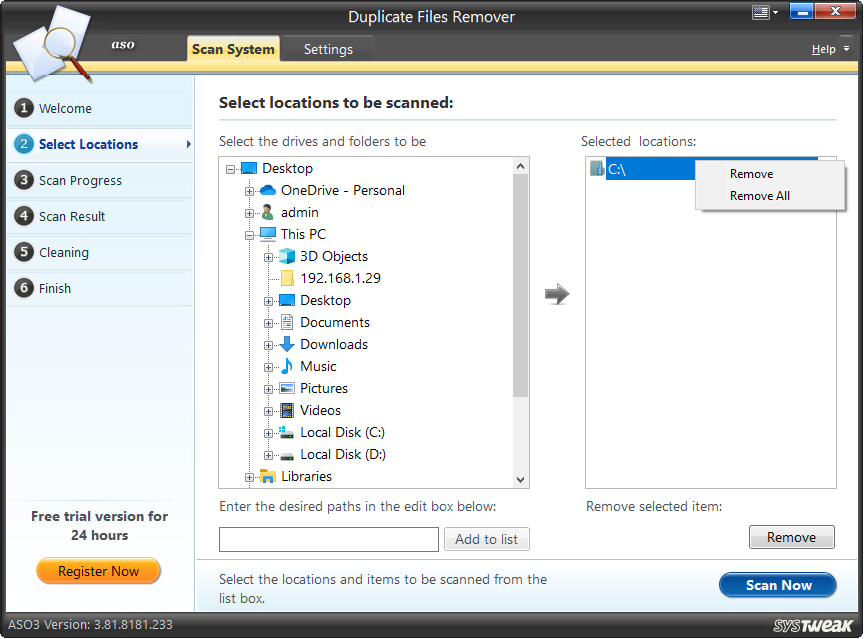Select the Pictures folder icon

pyautogui.click(x=285, y=388)
